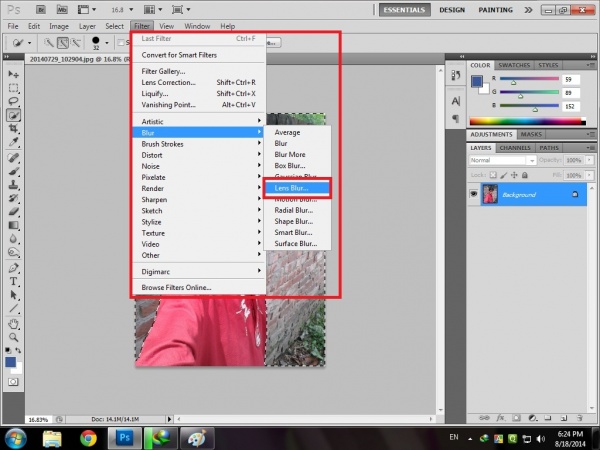The width and height of the screenshot is (600, 450).
Task: Select the Background layer thumbnail
Action: point(490,194)
